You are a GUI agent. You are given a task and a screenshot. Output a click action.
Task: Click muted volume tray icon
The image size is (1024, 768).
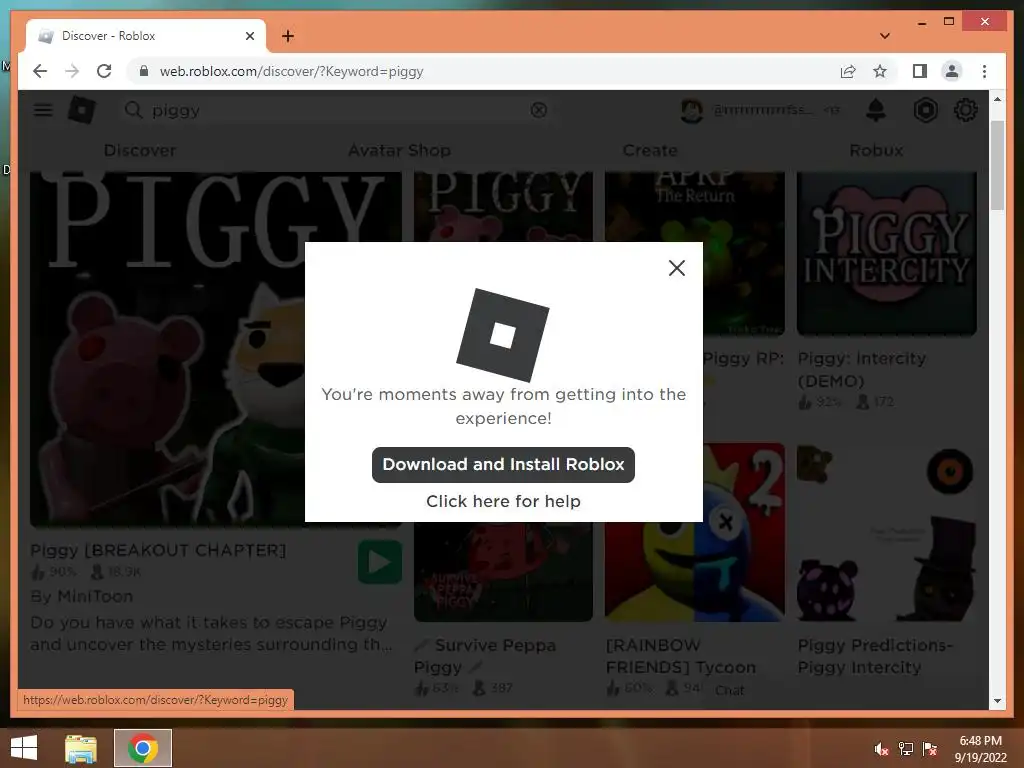tap(881, 749)
